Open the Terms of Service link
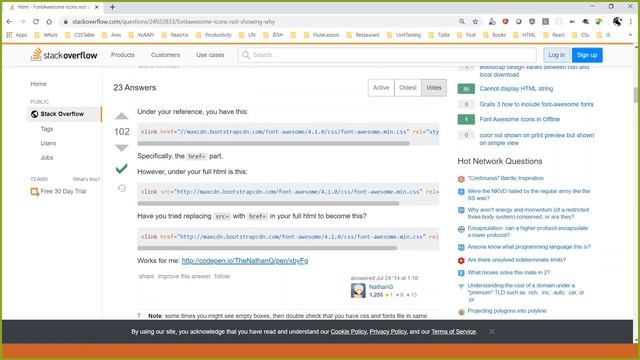640x360 pixels. pos(453,332)
